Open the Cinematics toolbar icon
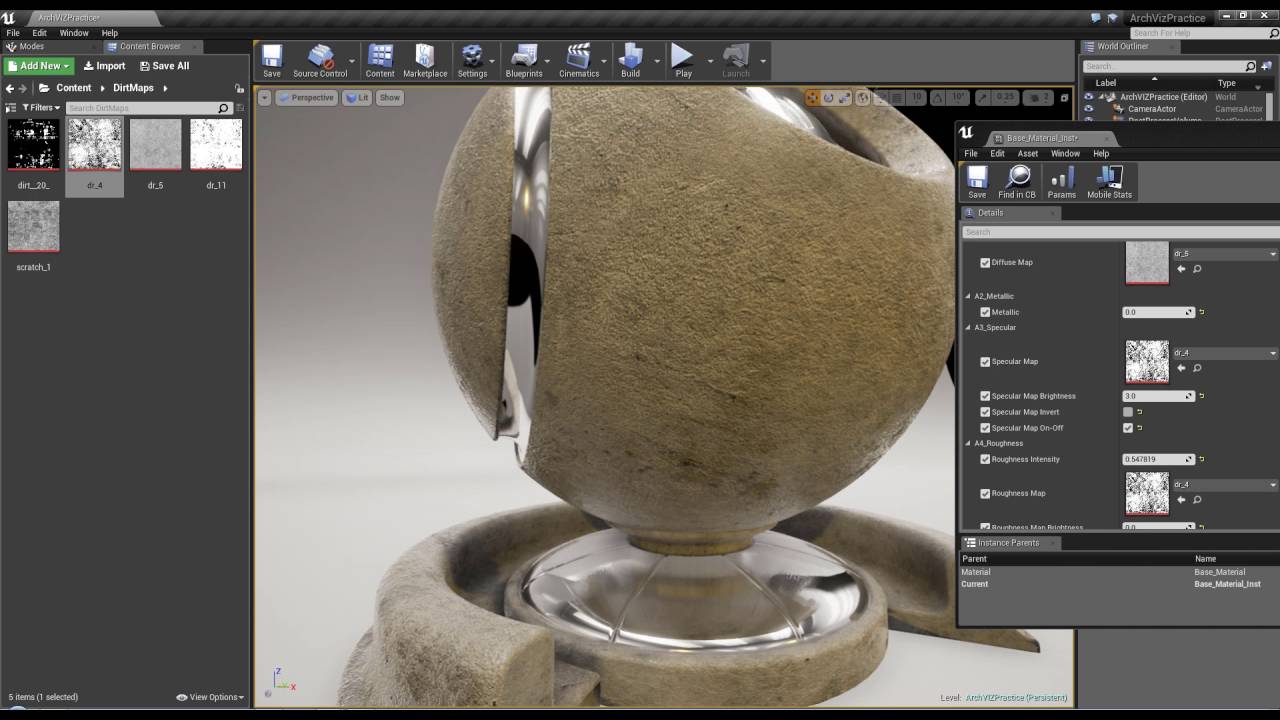1280x720 pixels. (x=579, y=61)
